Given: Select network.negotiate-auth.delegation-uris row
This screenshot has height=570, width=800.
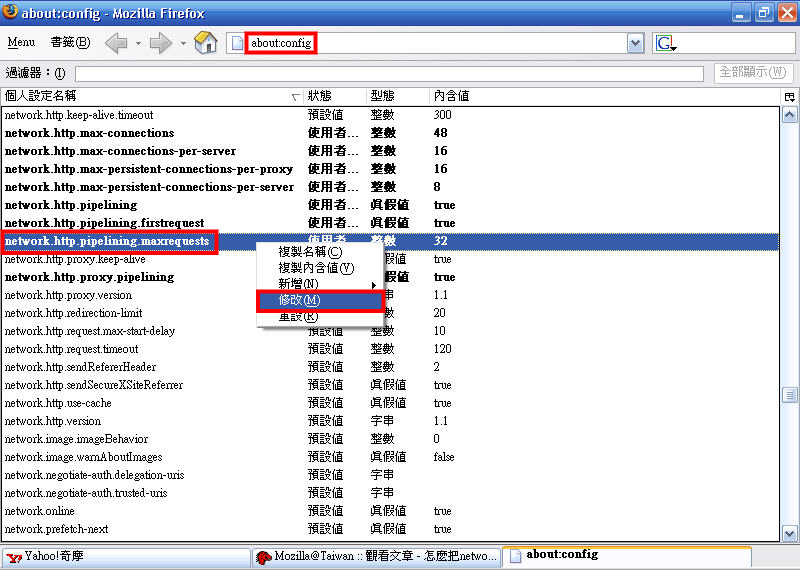Looking at the screenshot, I should [390, 475].
